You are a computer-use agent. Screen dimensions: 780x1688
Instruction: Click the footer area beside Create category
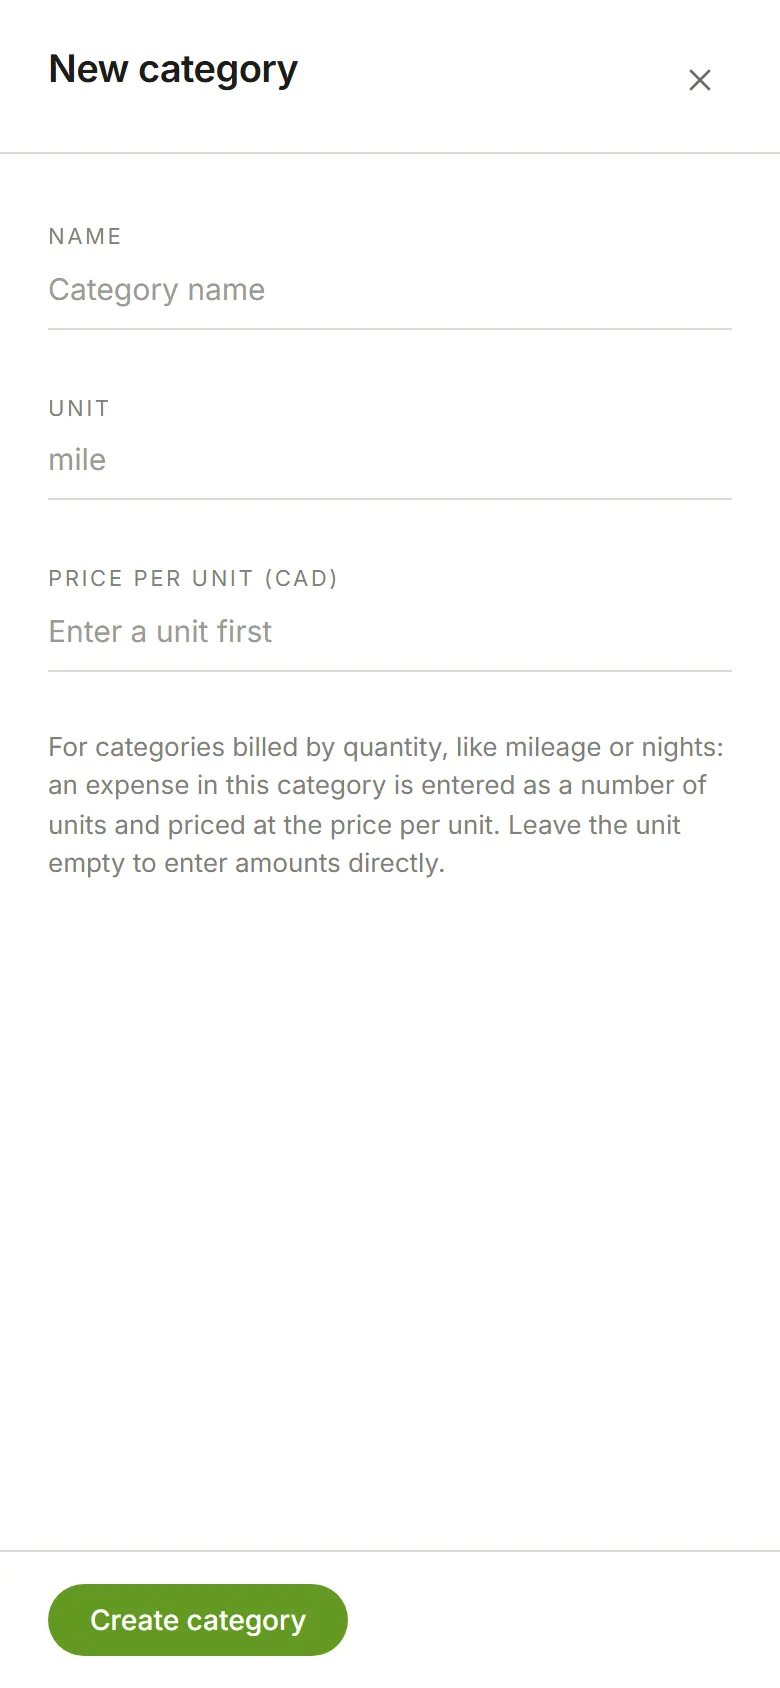(x=560, y=1620)
